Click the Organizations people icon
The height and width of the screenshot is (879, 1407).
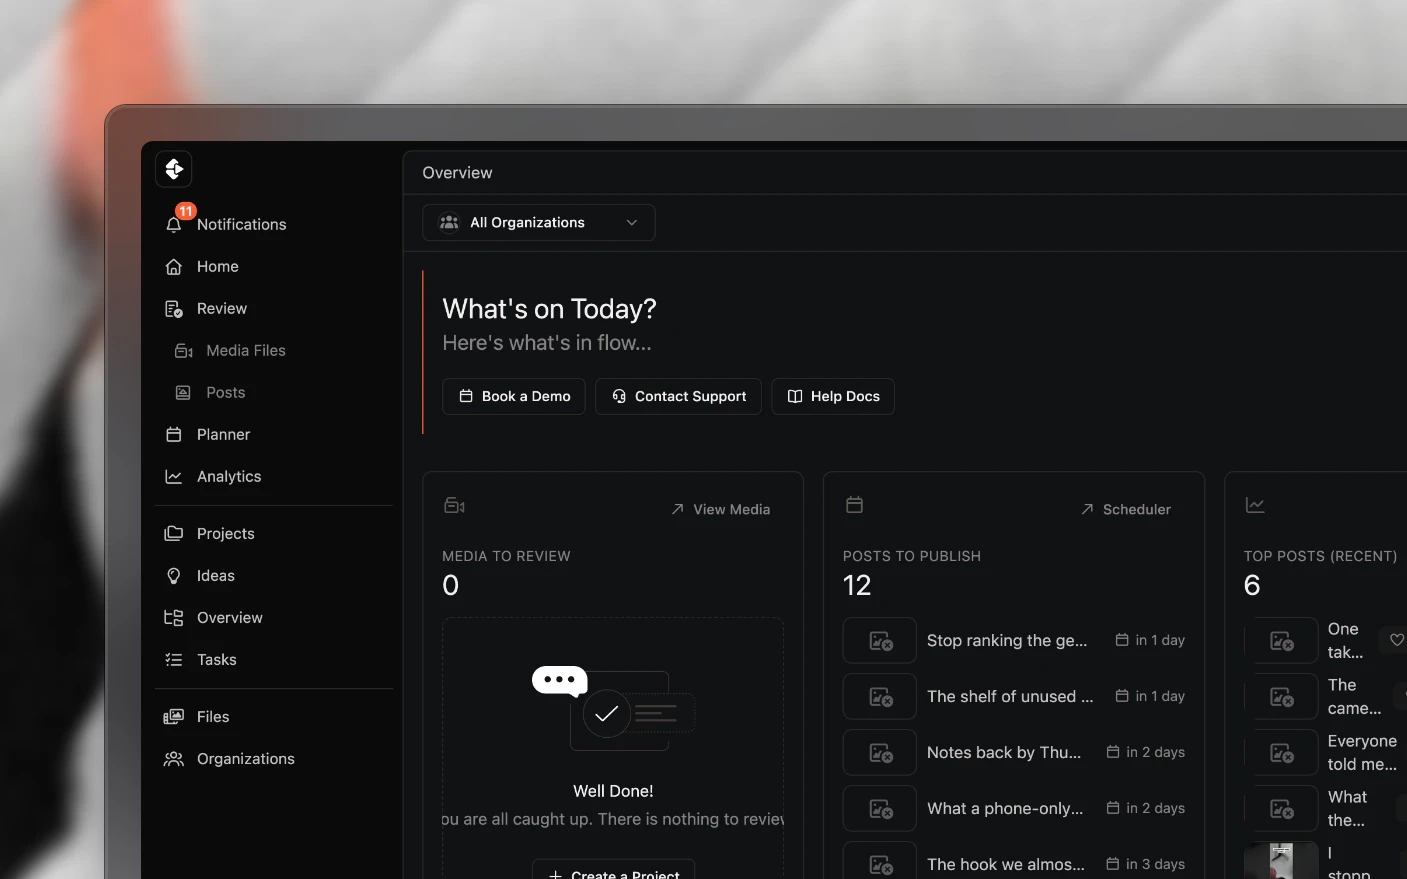174,759
